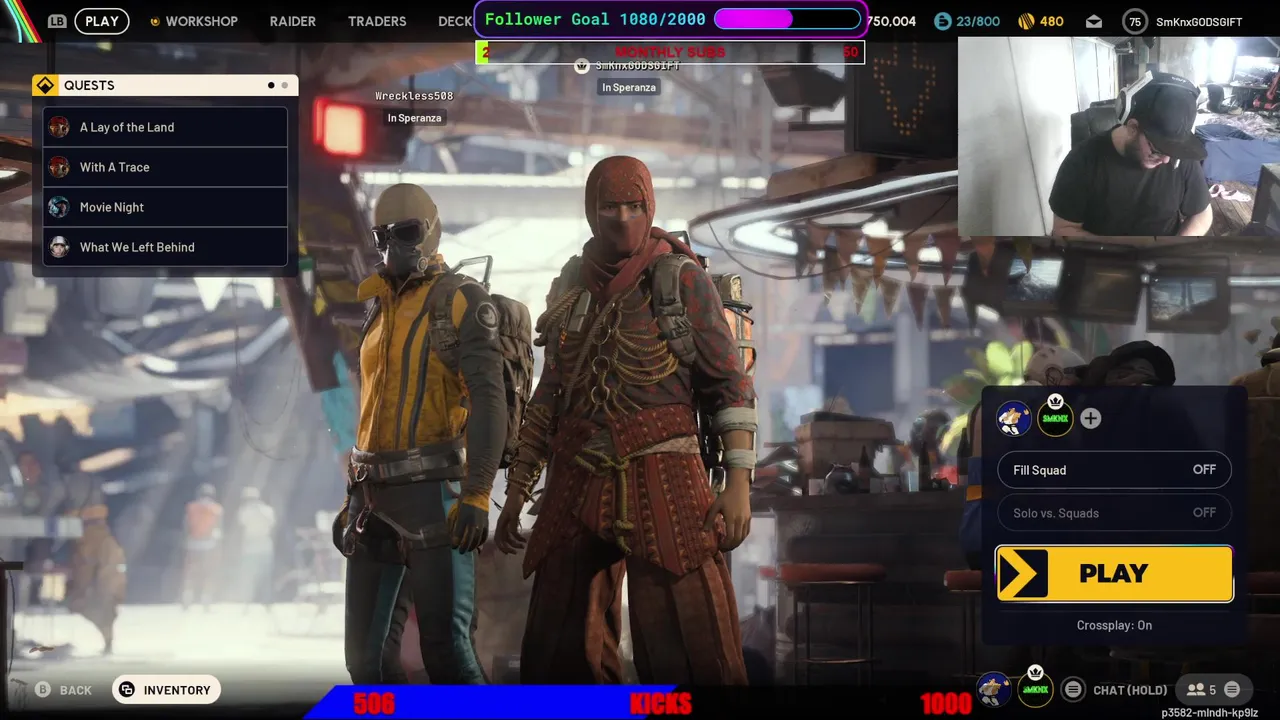1280x720 pixels.
Task: Toggle the Fill Squad option
Action: 1114,470
